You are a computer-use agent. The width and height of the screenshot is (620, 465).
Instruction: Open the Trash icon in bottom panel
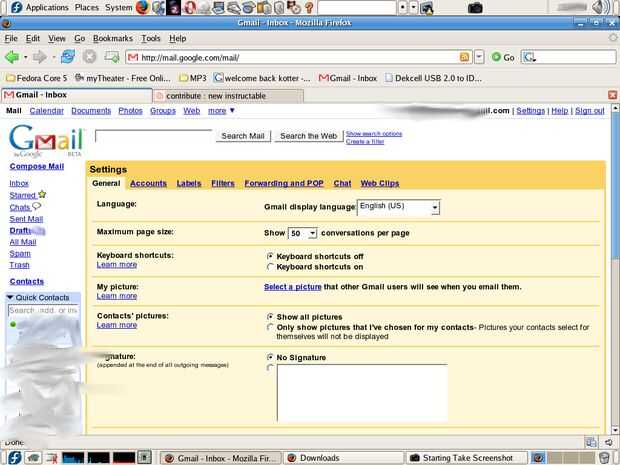[x=605, y=458]
